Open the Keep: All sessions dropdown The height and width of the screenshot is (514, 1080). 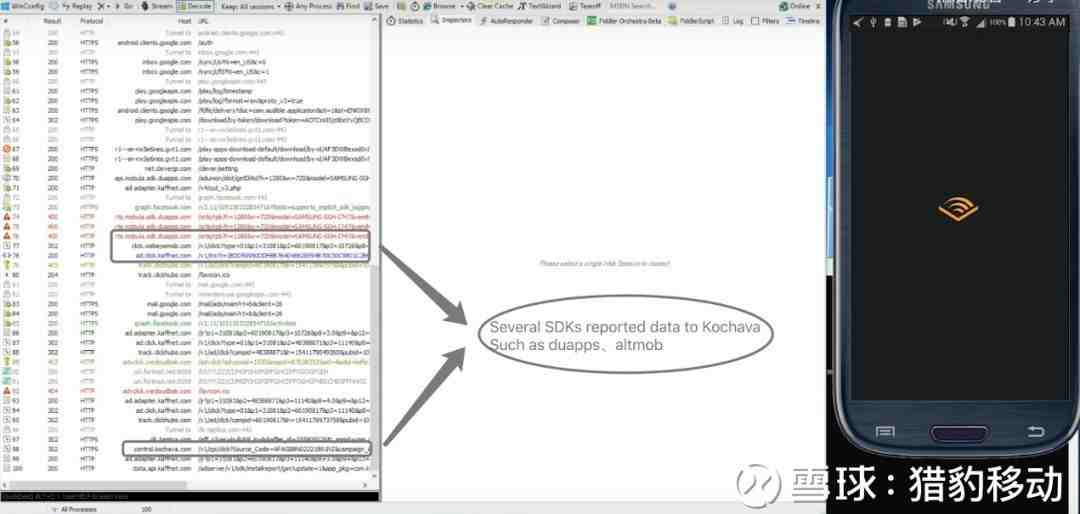coord(251,6)
